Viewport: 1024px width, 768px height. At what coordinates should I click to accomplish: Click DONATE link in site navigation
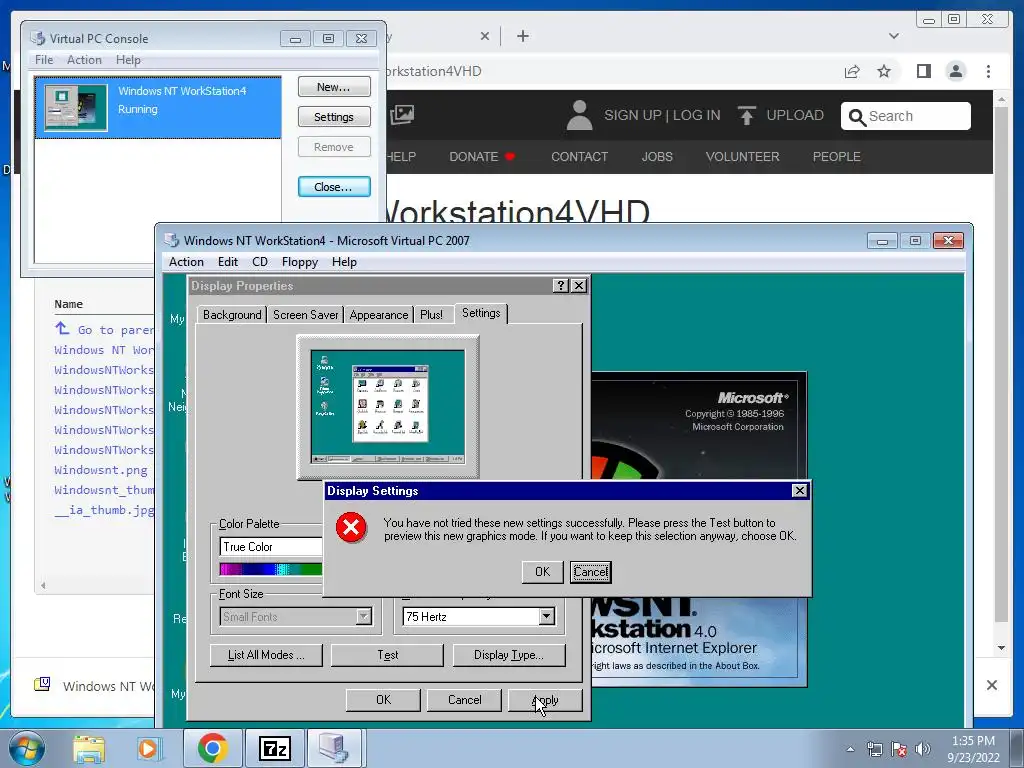point(482,157)
